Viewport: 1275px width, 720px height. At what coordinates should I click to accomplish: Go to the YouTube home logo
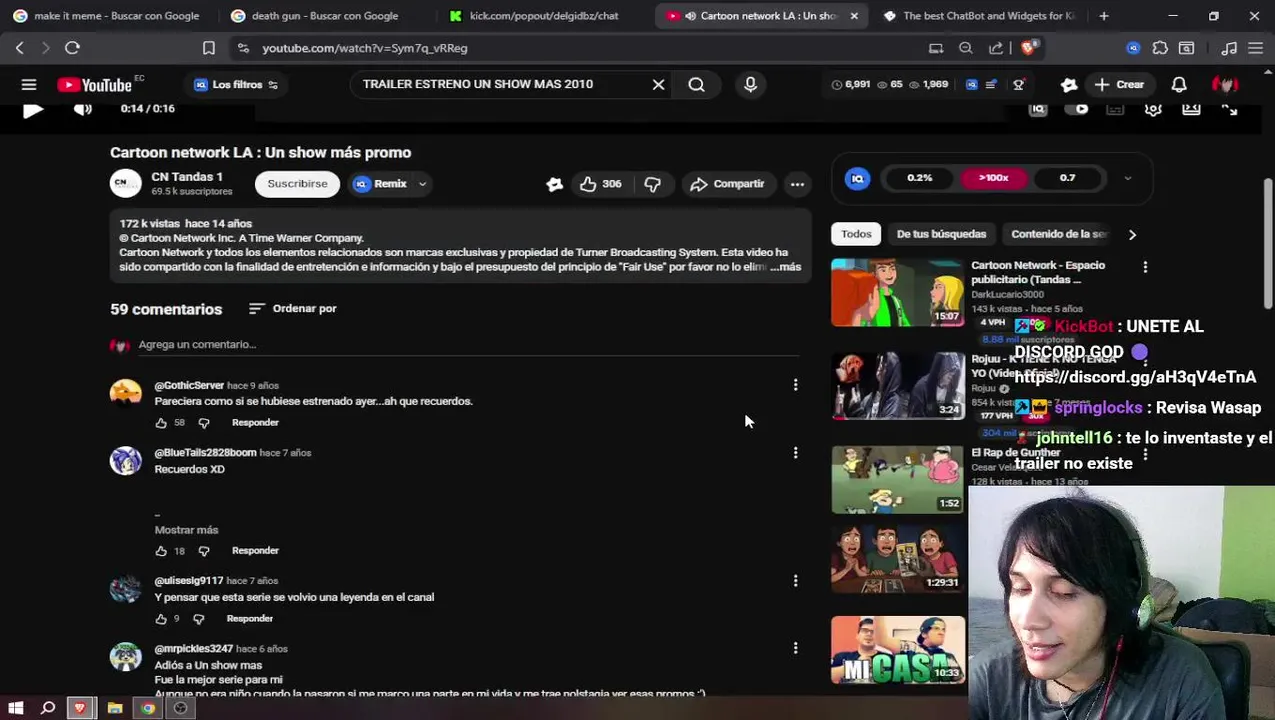coord(95,85)
